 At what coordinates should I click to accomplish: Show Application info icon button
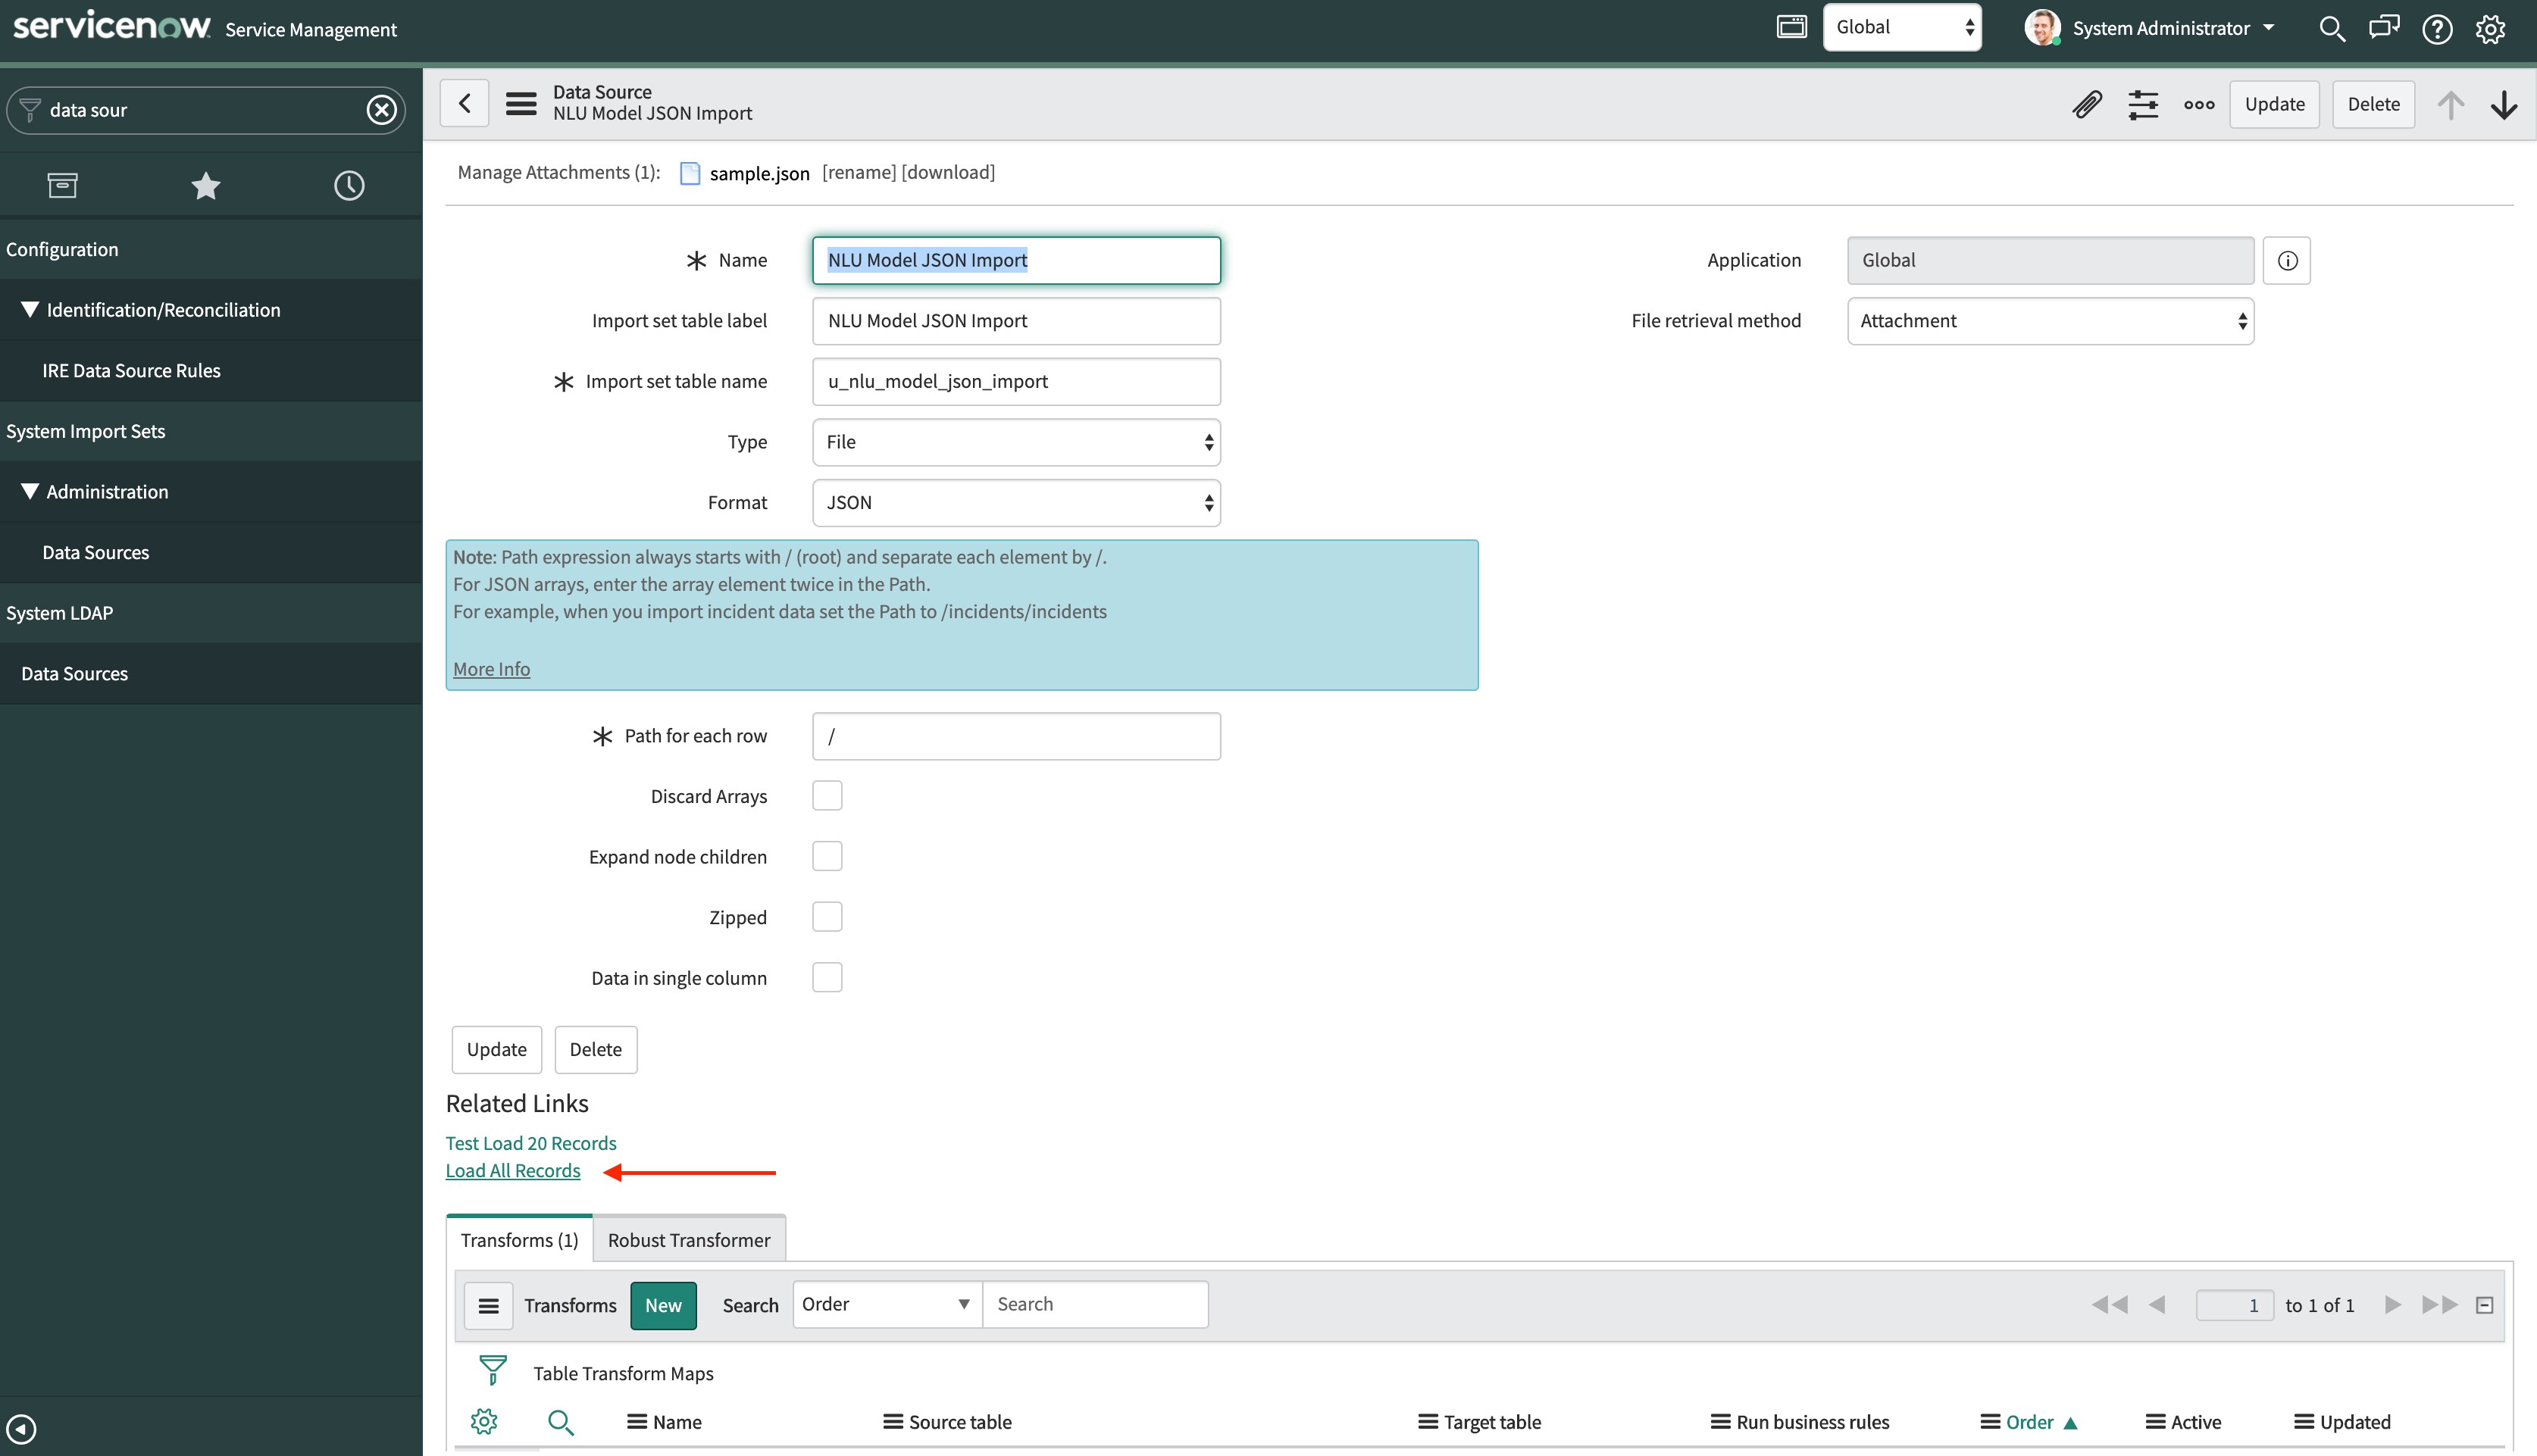(x=2287, y=261)
